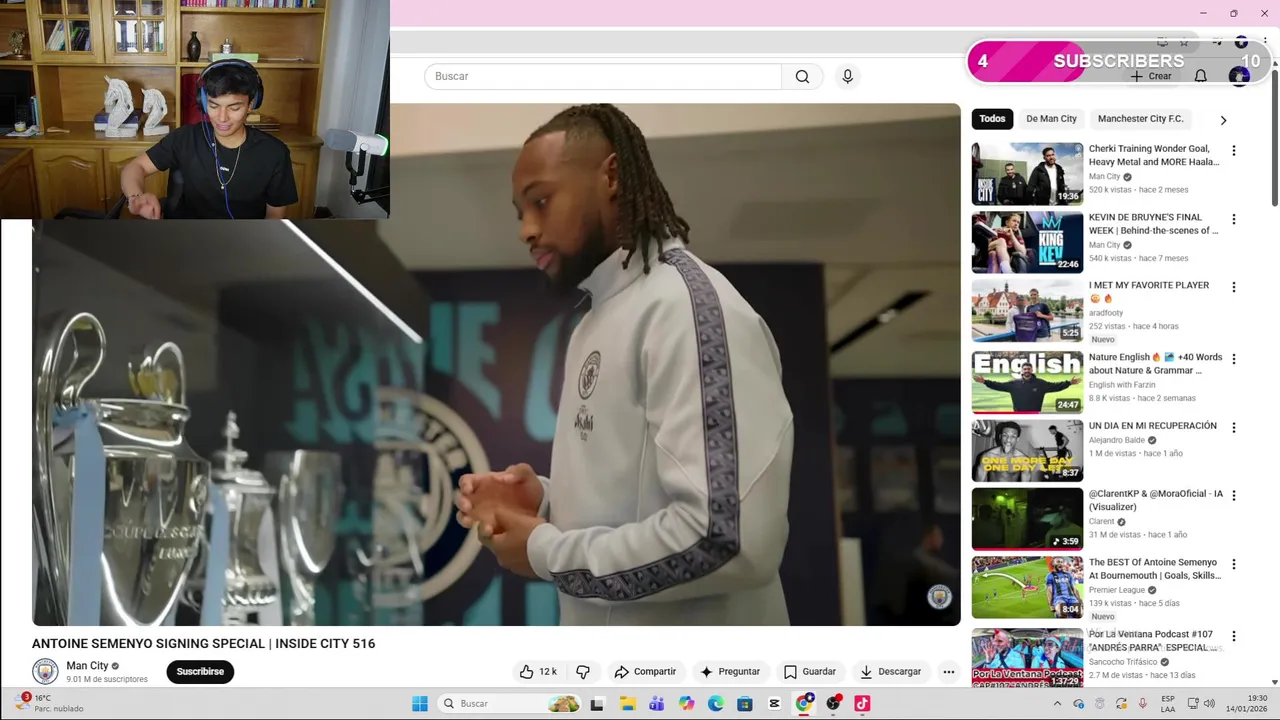Open options for Kevin De Bruyne video
Screen dimensions: 1280x720
(x=1233, y=219)
